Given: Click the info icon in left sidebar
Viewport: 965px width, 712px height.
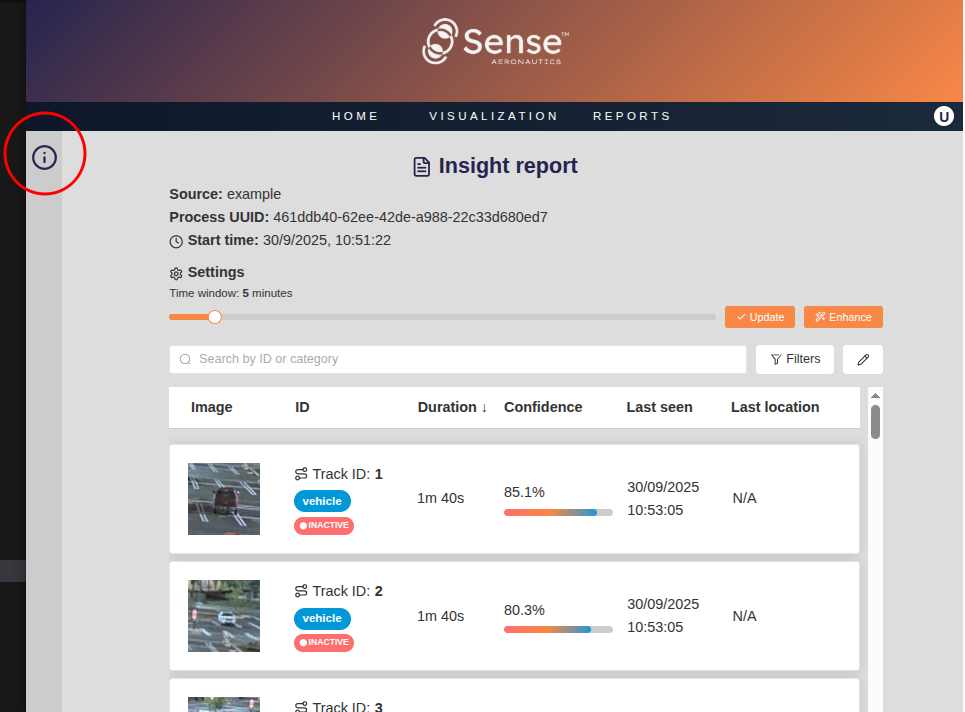Looking at the screenshot, I should 45,157.
